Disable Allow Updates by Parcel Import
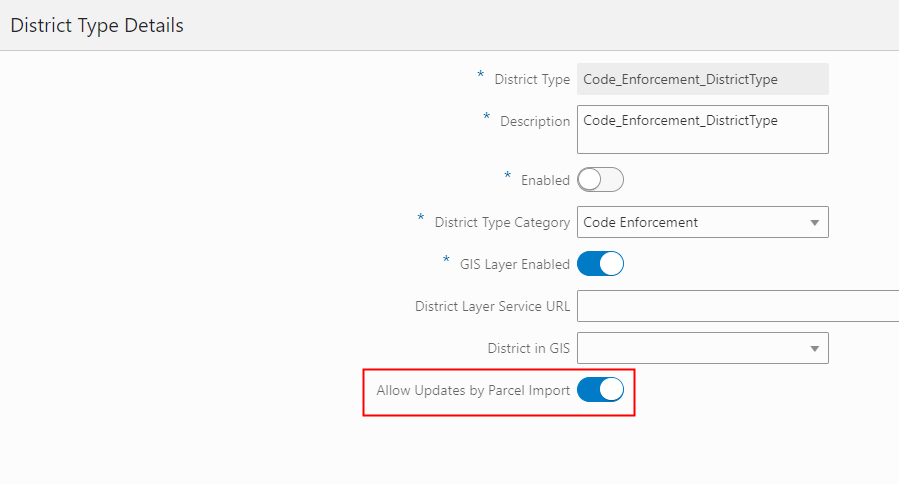The image size is (899, 484). tap(600, 390)
